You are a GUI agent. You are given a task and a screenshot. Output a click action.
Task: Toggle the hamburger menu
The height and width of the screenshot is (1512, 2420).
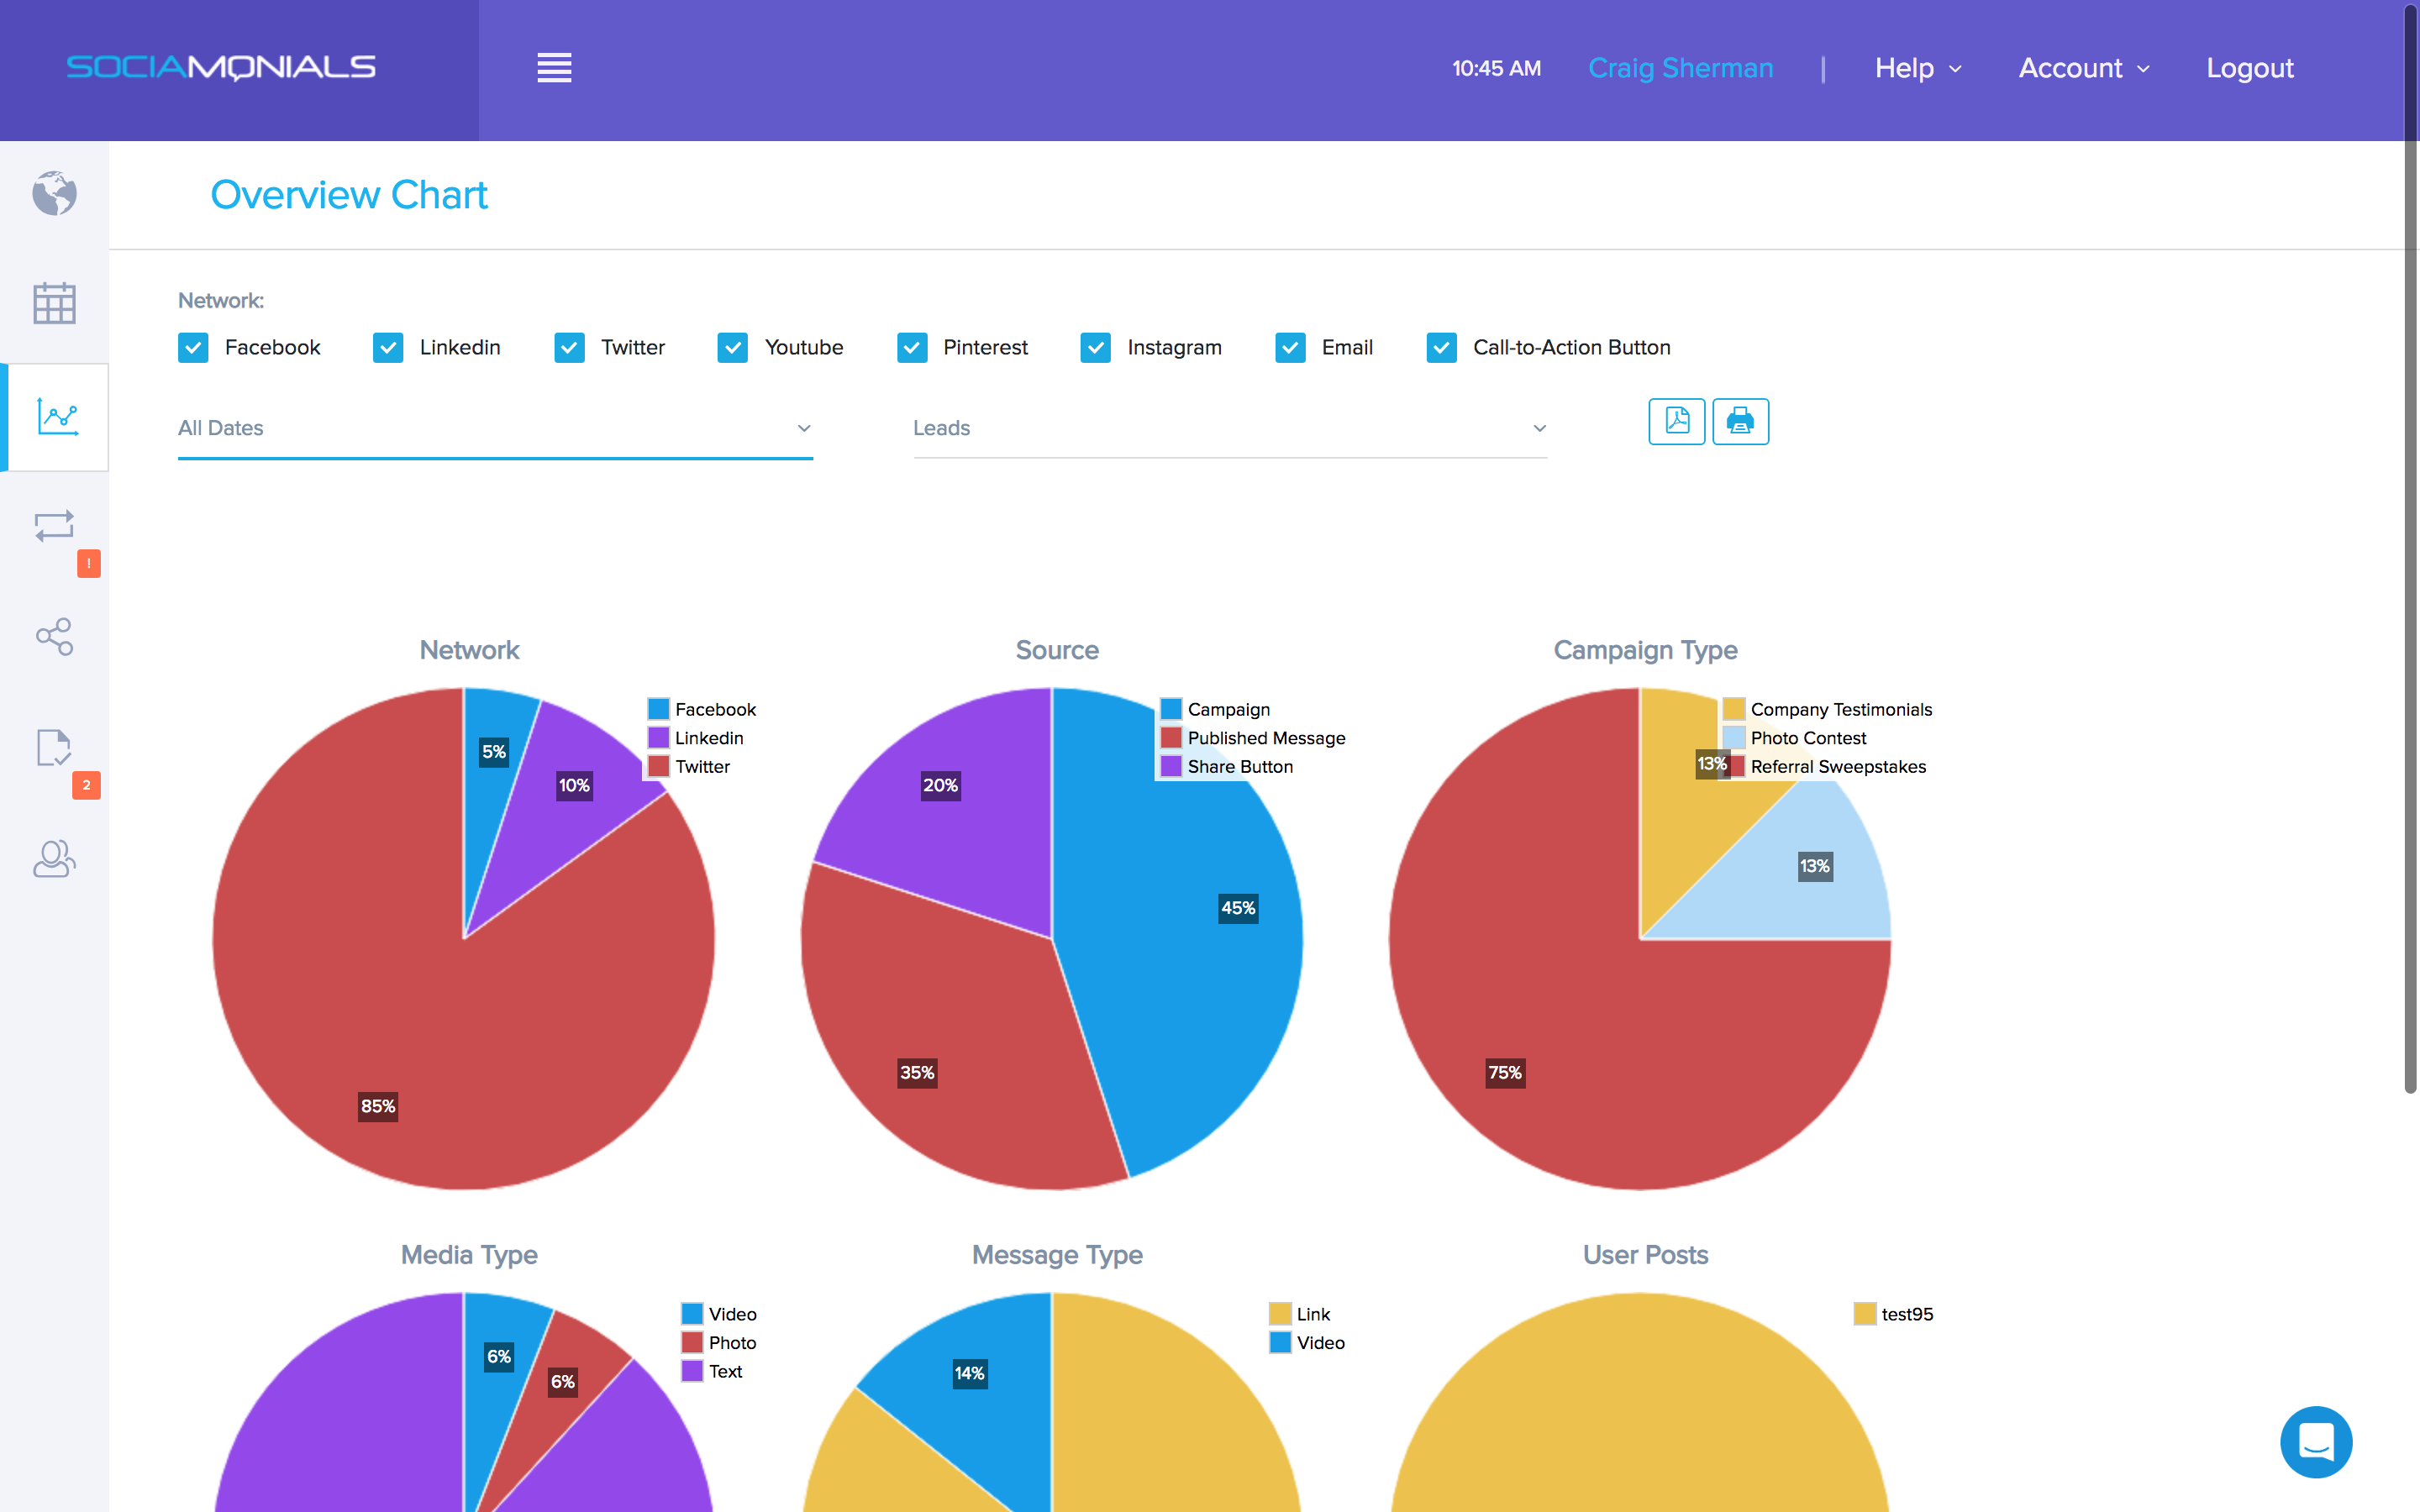[554, 68]
